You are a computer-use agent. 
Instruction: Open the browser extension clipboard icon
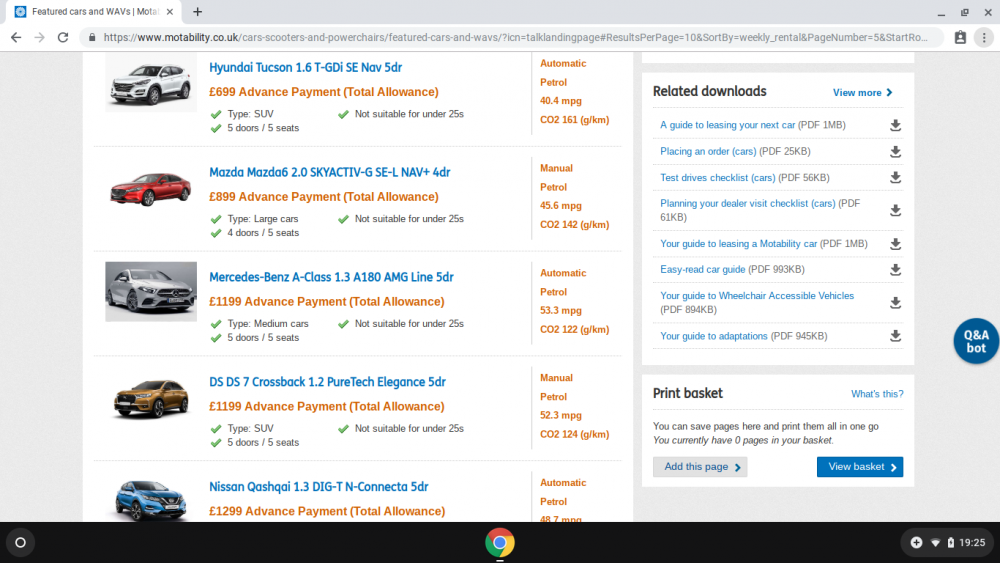tap(960, 38)
